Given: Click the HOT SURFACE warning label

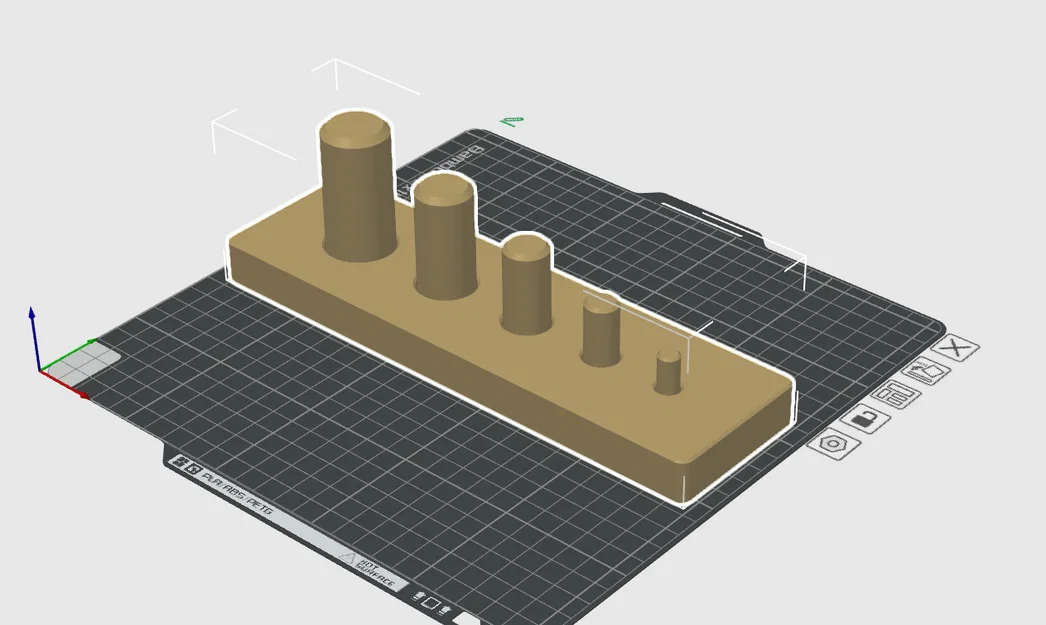Looking at the screenshot, I should click(377, 572).
